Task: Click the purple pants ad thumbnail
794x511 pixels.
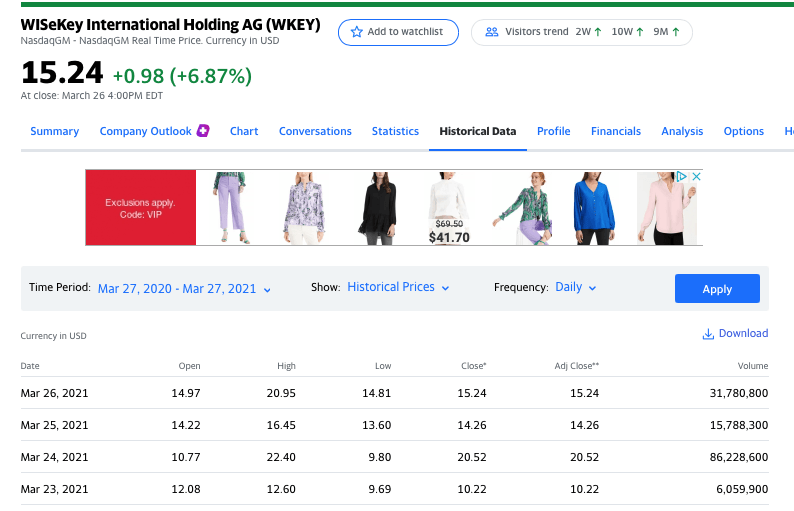Action: [x=230, y=208]
